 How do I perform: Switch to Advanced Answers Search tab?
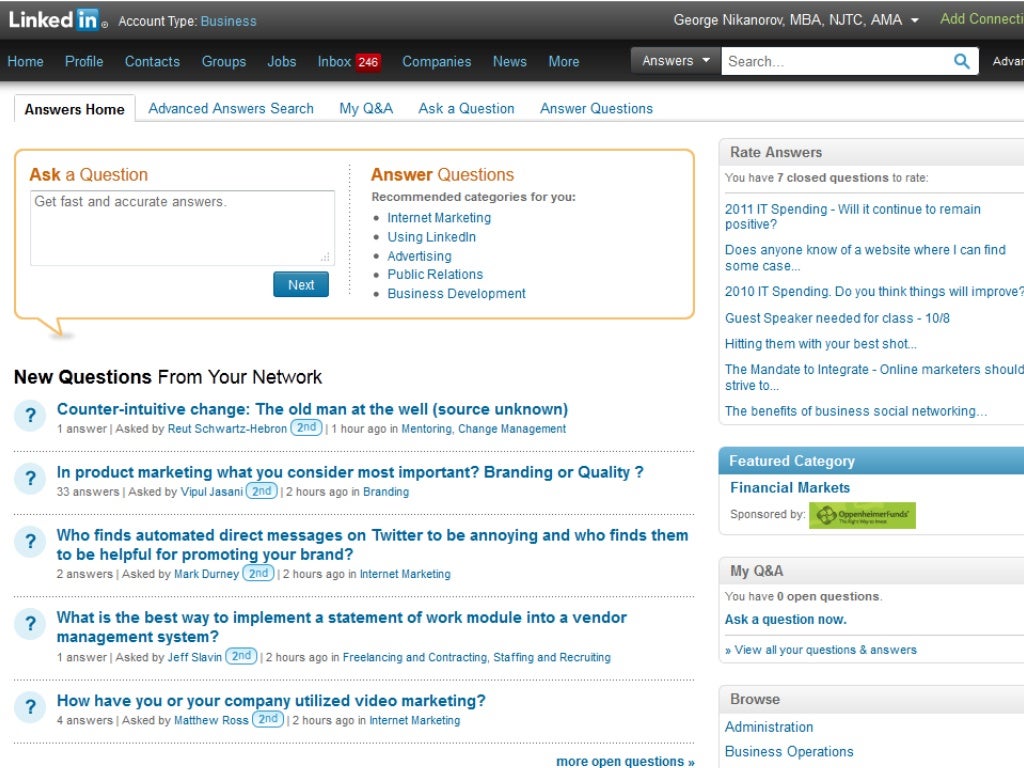(x=231, y=108)
